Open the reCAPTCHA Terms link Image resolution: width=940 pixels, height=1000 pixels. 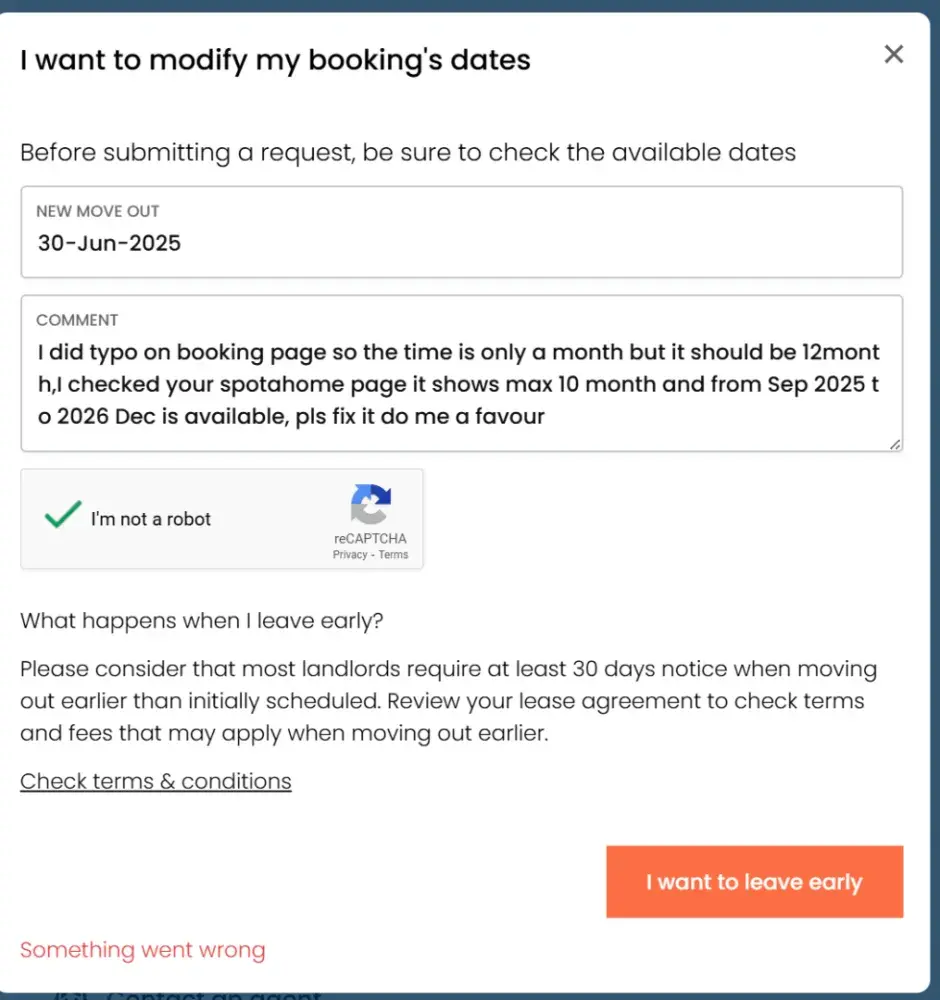pyautogui.click(x=393, y=555)
